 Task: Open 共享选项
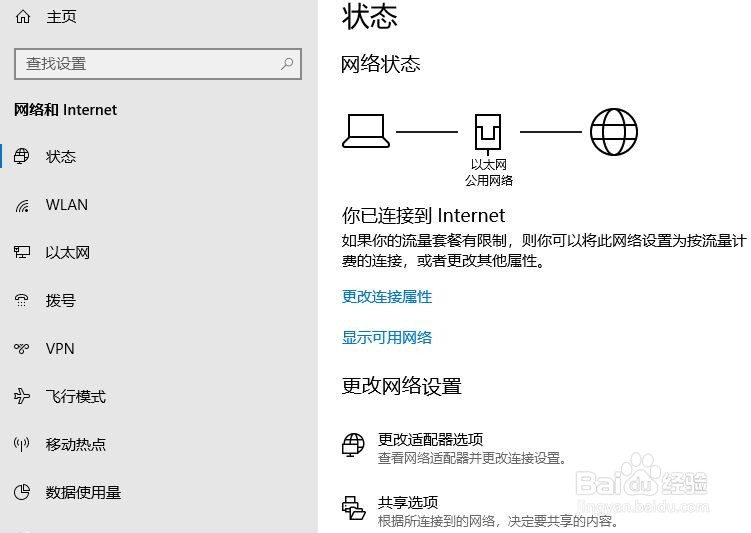[x=408, y=502]
